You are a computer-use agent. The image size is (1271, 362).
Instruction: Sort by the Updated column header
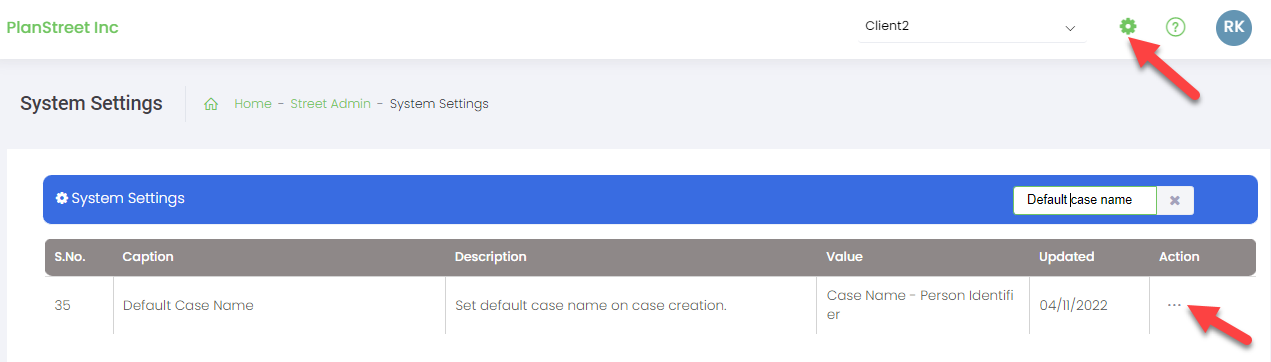point(1066,257)
